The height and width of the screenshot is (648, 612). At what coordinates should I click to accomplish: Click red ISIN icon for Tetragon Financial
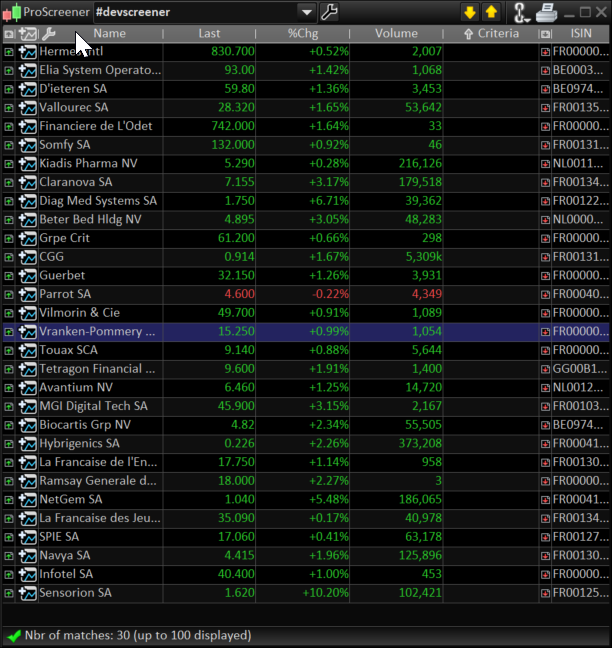tap(545, 369)
